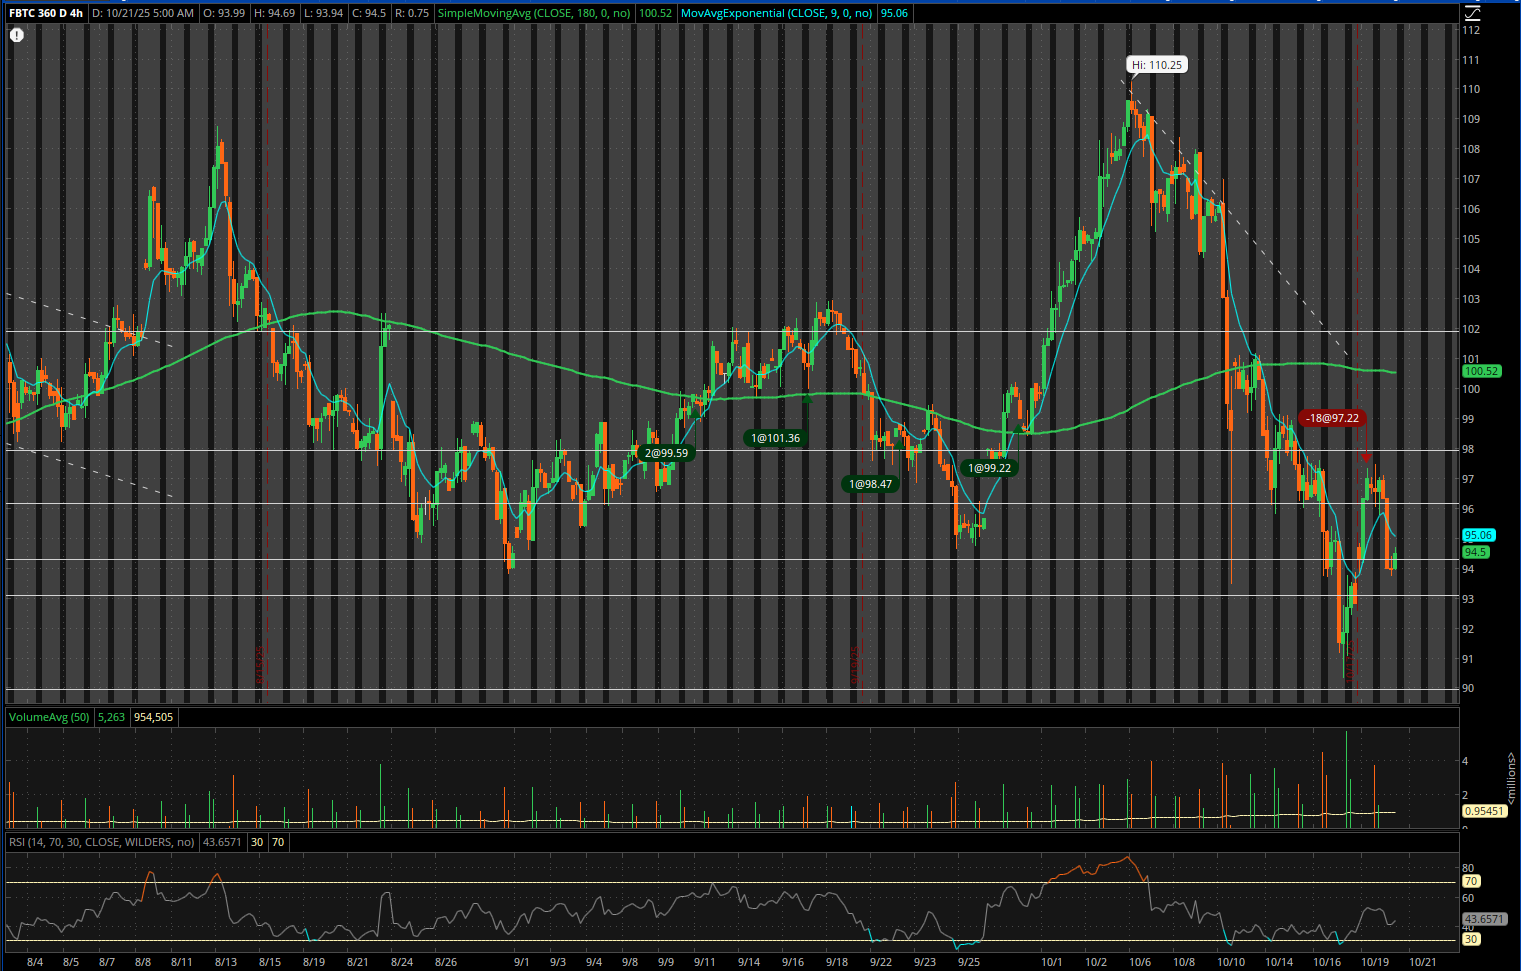Click the exclamation alert icon on chart
Image resolution: width=1521 pixels, height=971 pixels.
17,35
